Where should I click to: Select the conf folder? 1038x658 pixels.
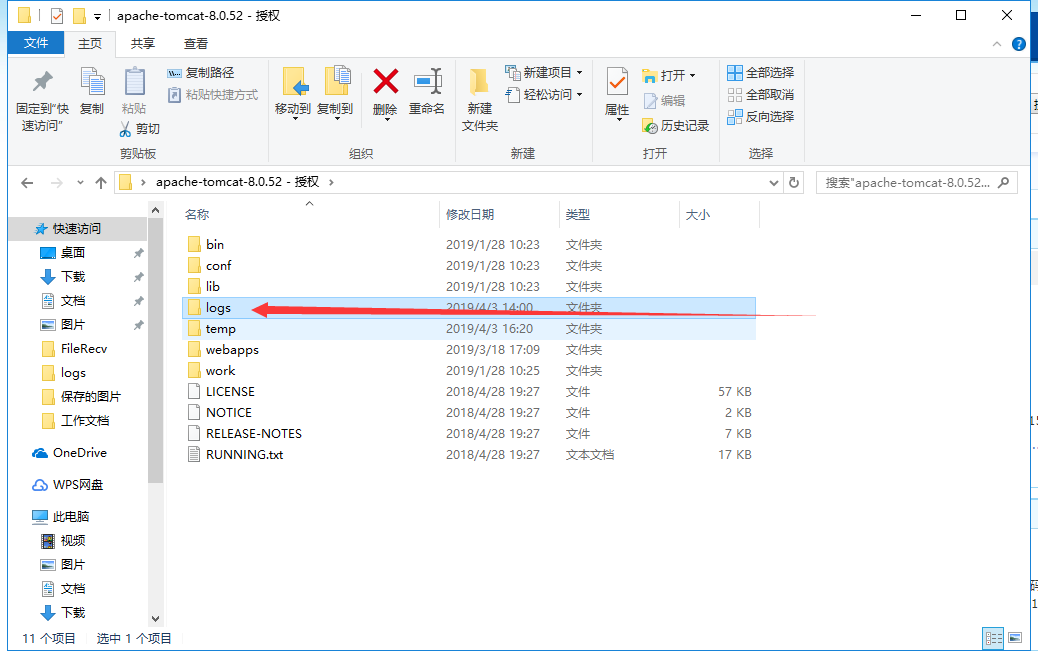point(469,265)
